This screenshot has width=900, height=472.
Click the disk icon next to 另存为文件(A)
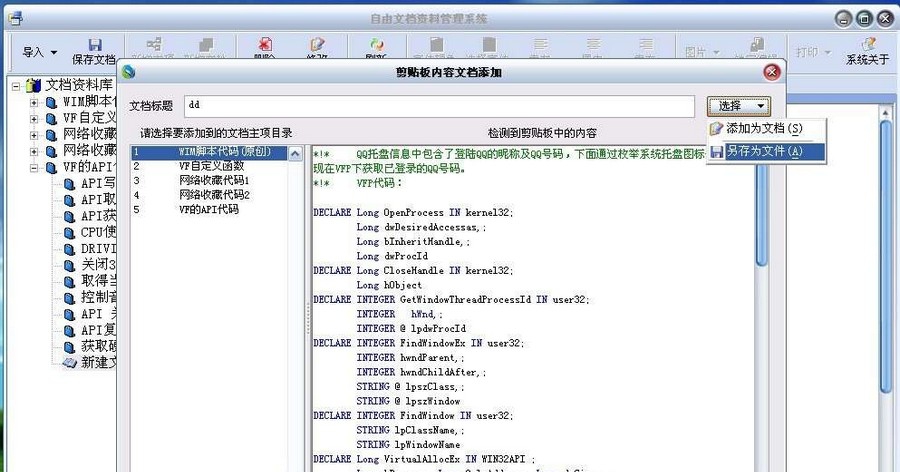716,152
